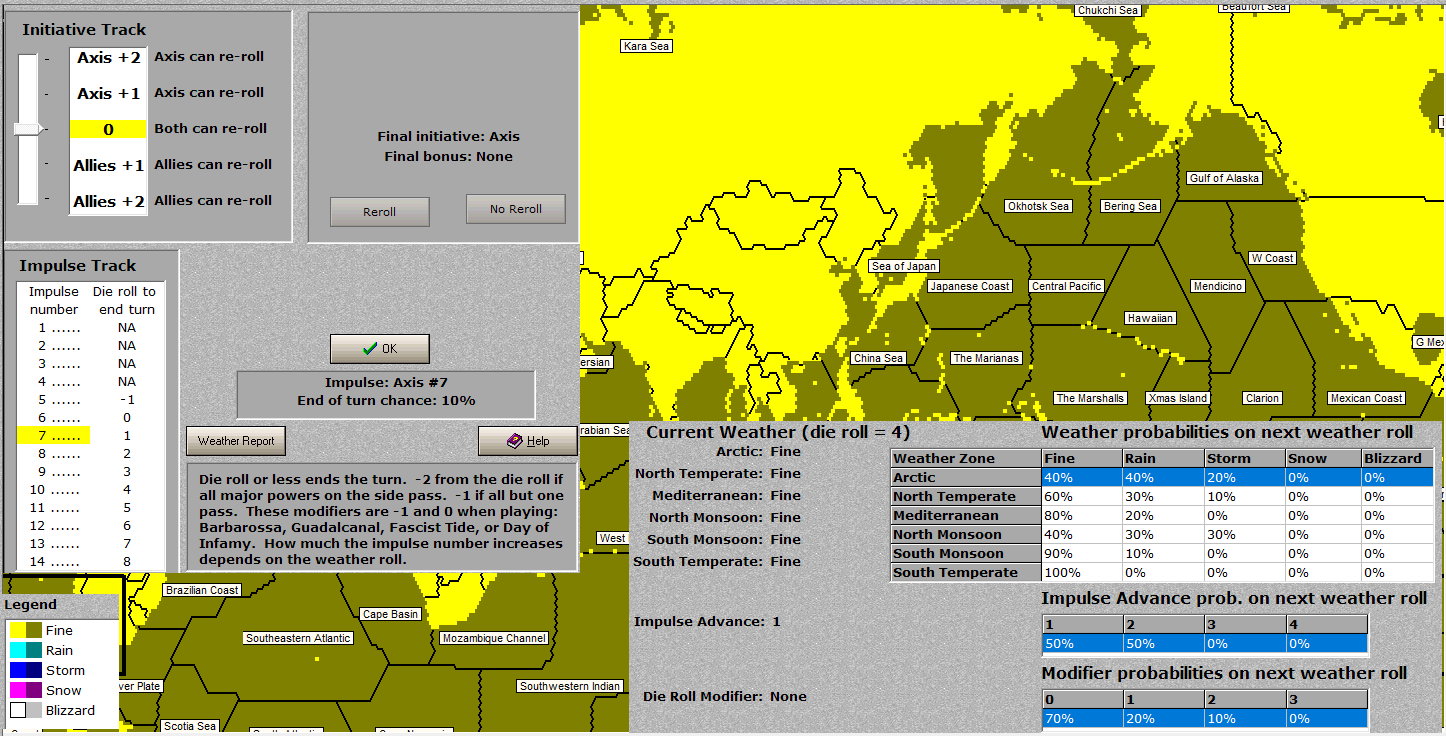Click the Hawaiian sea area label

tap(1150, 318)
